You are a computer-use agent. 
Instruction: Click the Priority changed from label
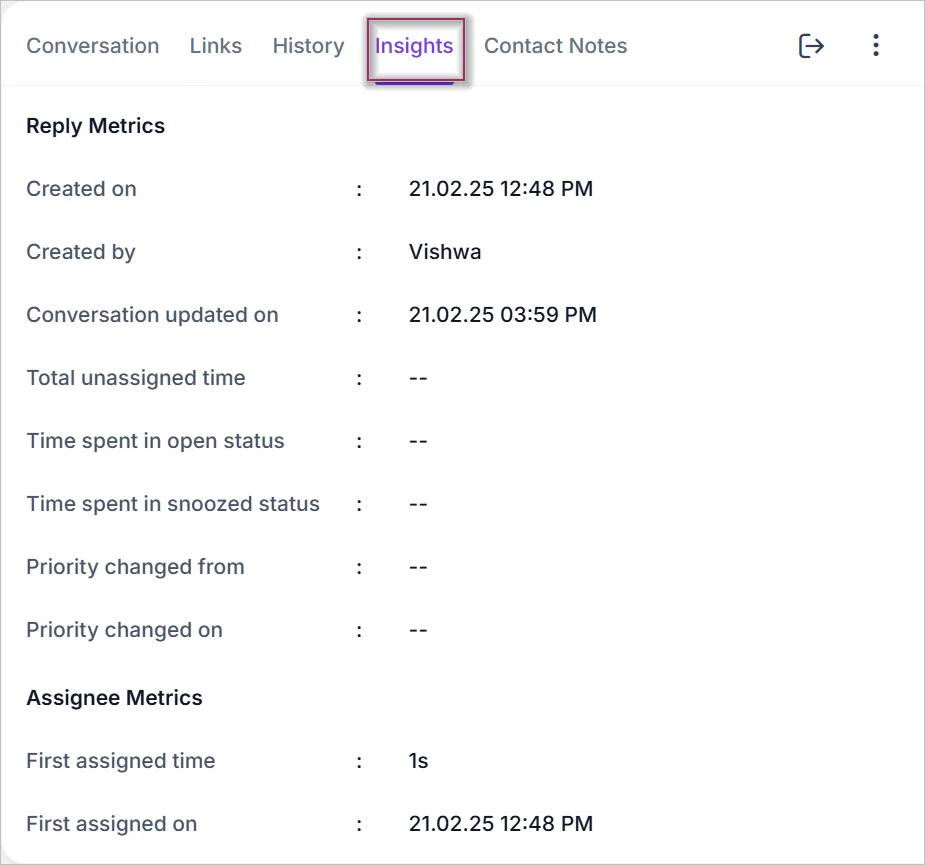click(x=135, y=567)
